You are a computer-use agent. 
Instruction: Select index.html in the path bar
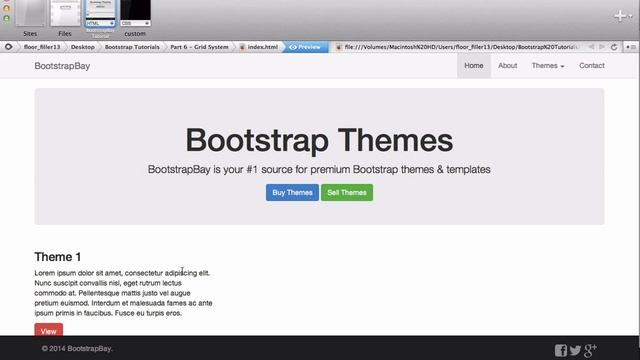pyautogui.click(x=259, y=47)
